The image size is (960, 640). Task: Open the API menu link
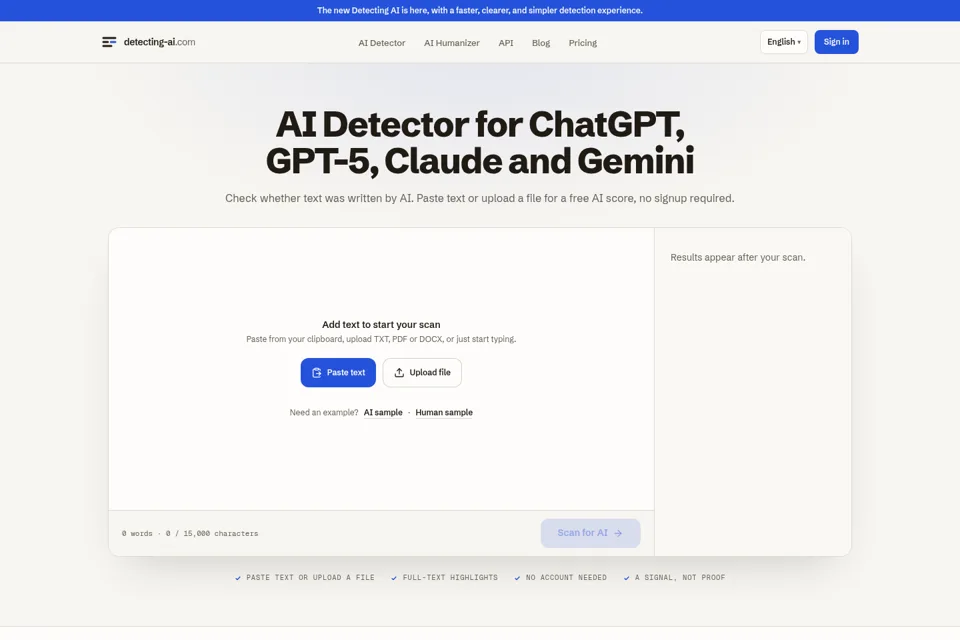click(506, 43)
